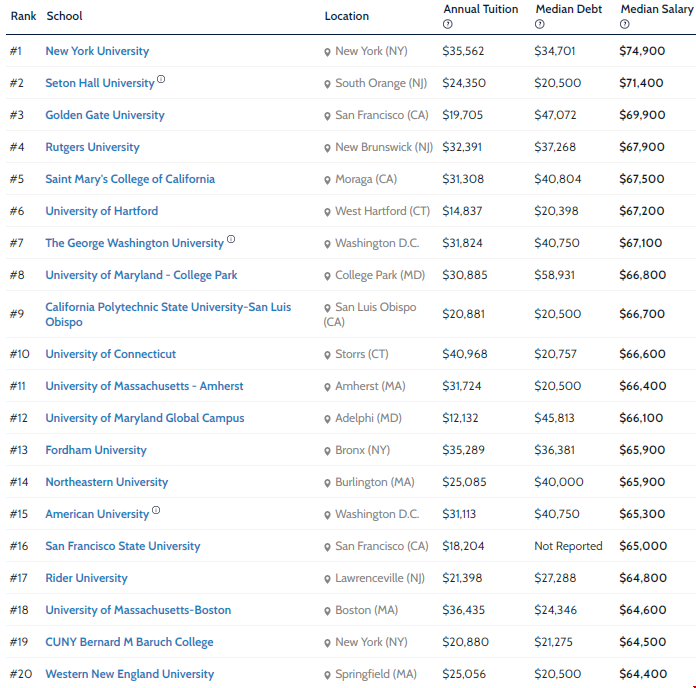The height and width of the screenshot is (688, 696).
Task: Click info icon beside Seton Hall University
Action: tap(161, 80)
